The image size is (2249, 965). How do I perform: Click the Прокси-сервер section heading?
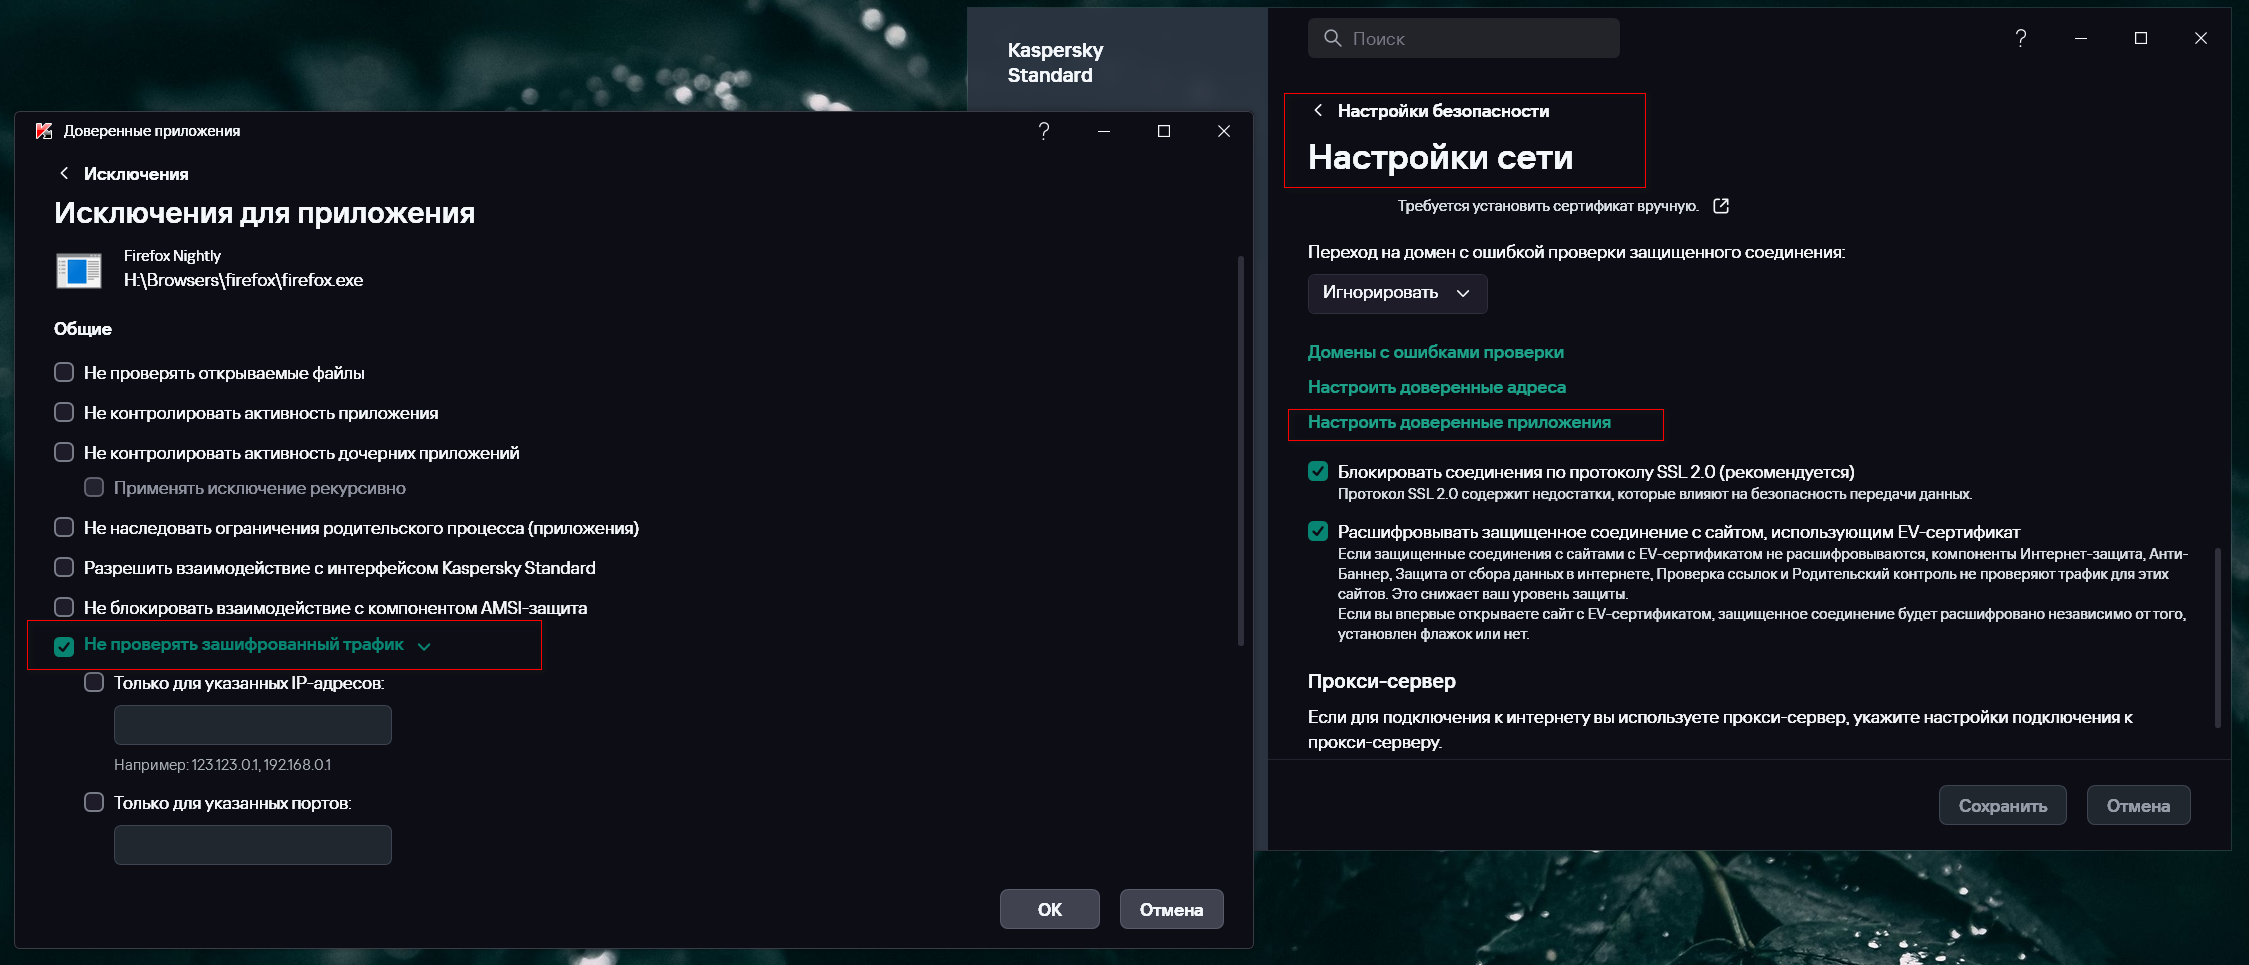(x=1381, y=681)
